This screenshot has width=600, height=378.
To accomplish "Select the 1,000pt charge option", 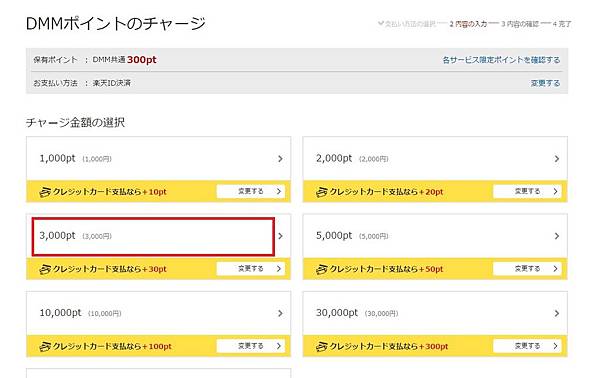I will (x=158, y=159).
